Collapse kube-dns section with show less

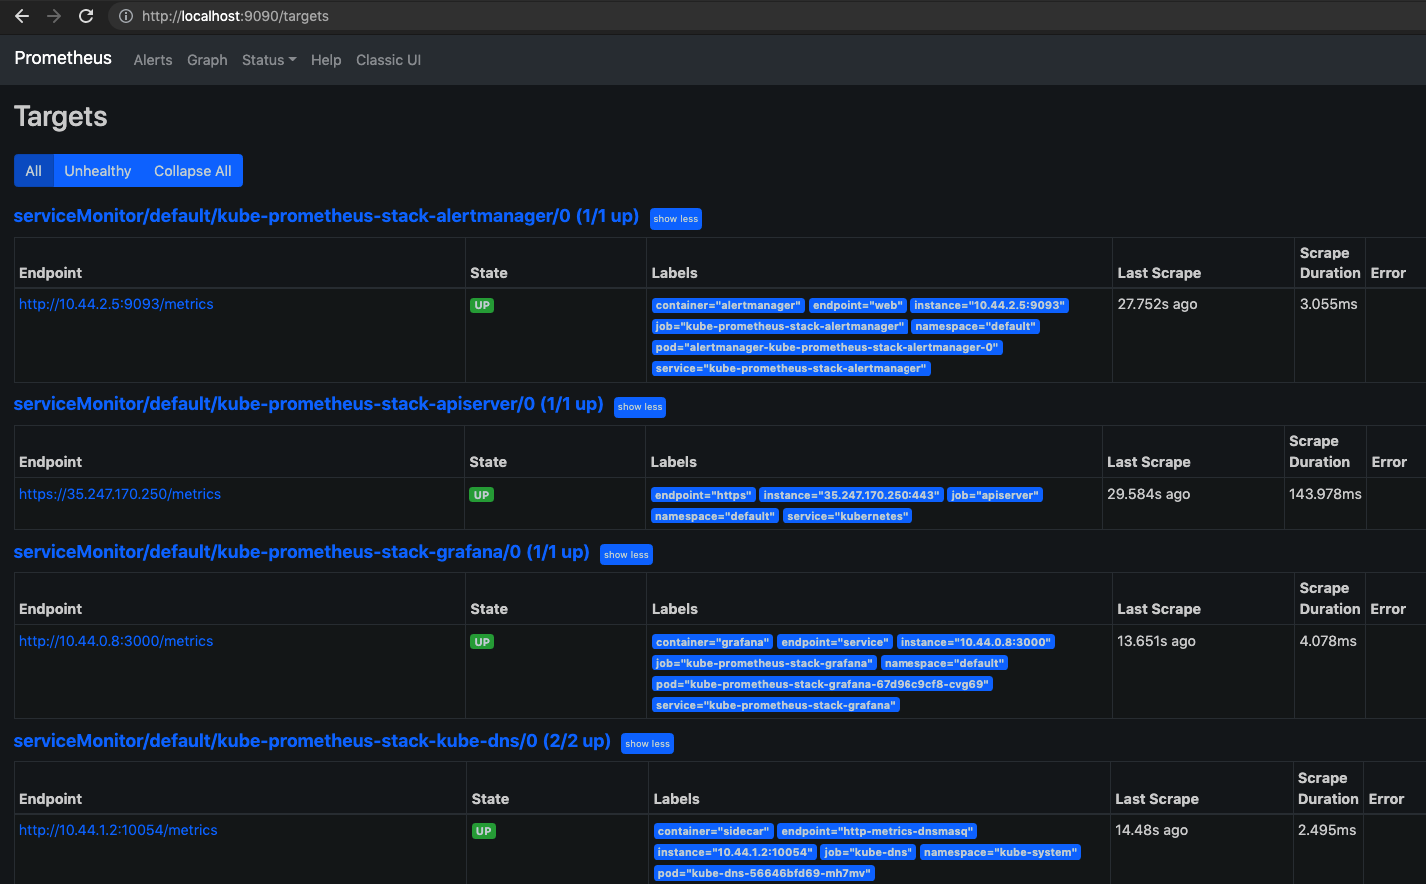point(647,744)
